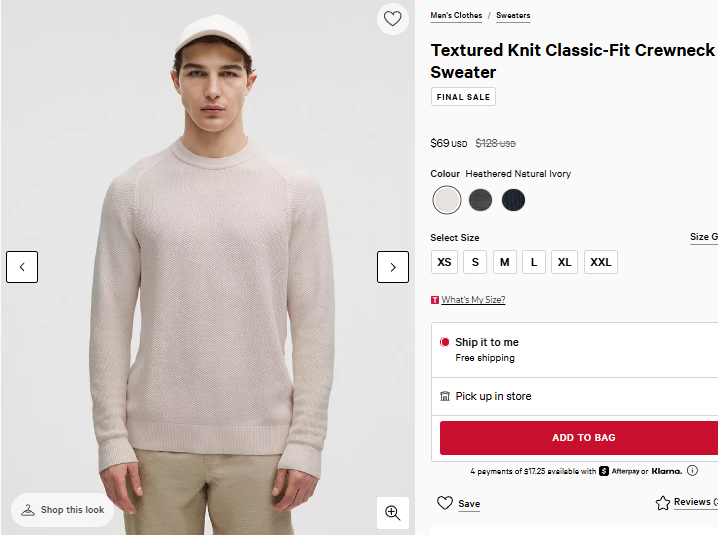718x535 pixels.
Task: Select size L
Action: 535,262
